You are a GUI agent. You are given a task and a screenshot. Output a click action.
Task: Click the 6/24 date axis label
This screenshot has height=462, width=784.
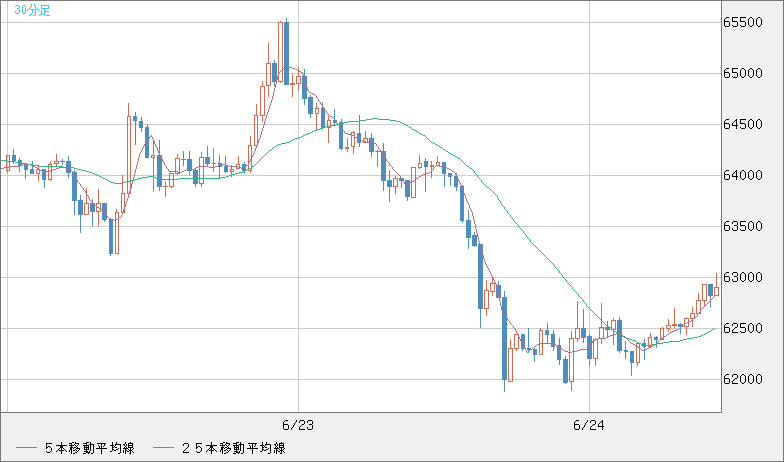(x=589, y=426)
